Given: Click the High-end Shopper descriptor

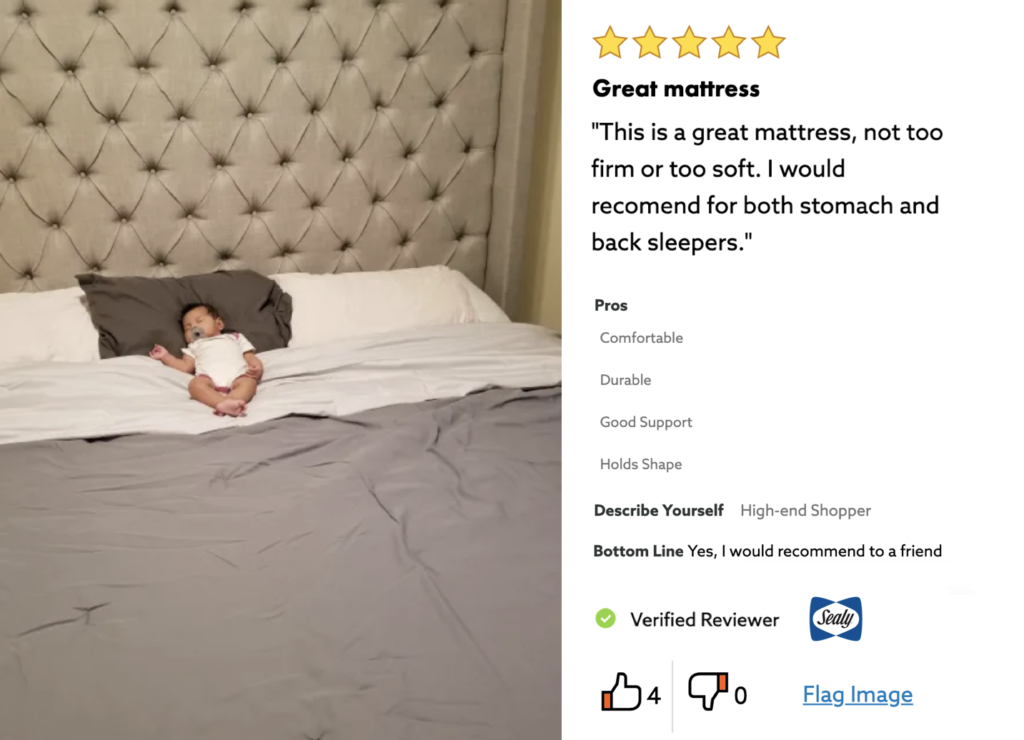Looking at the screenshot, I should pyautogui.click(x=805, y=510).
